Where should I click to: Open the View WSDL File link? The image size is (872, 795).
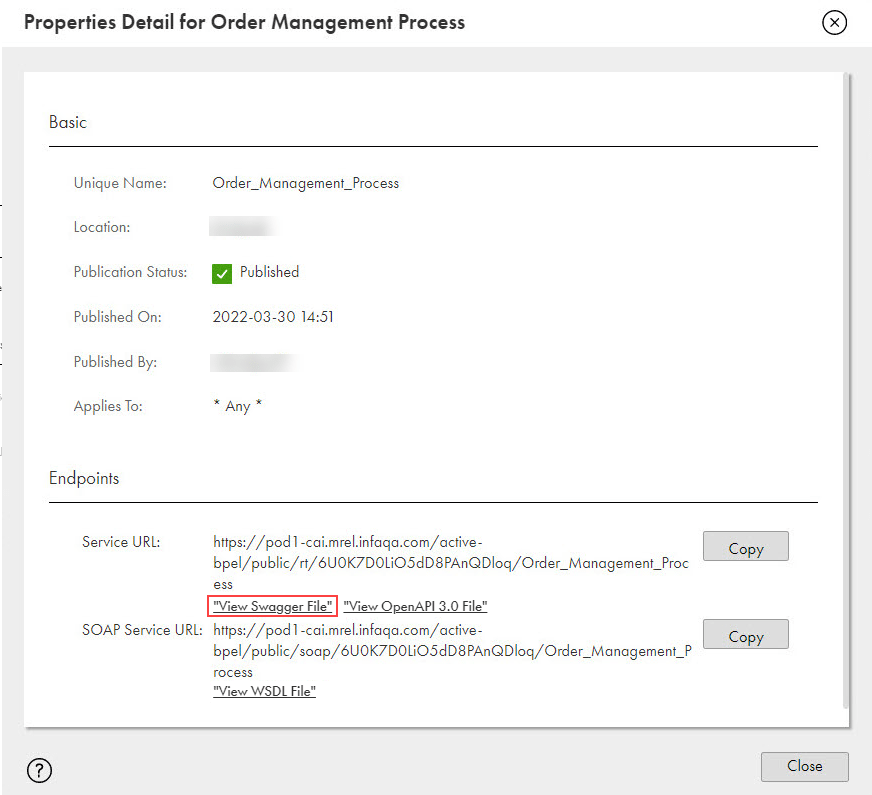click(264, 691)
